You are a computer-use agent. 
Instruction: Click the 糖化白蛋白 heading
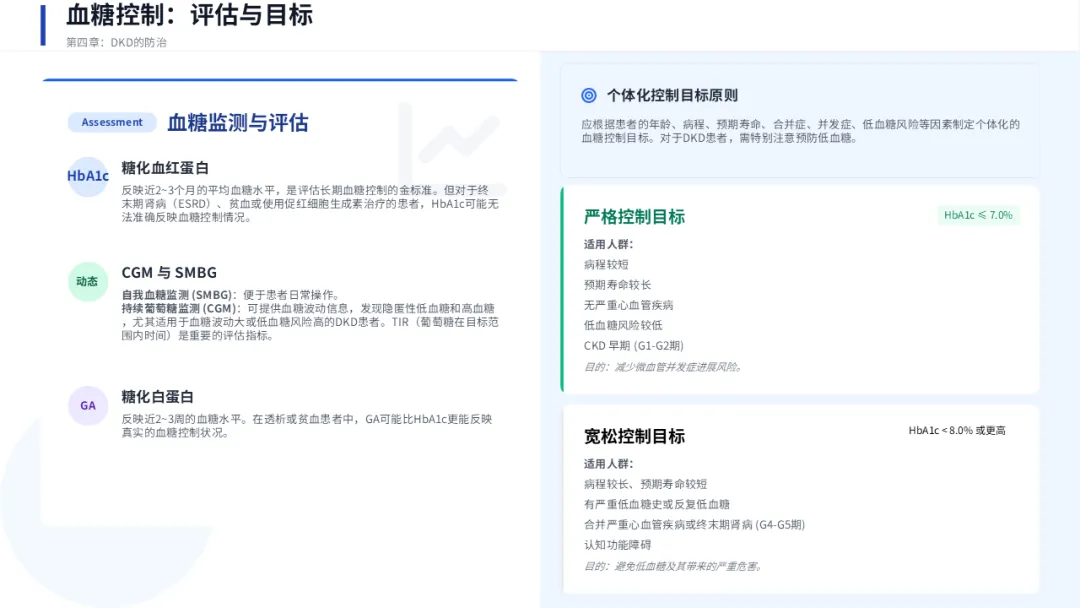coord(158,397)
